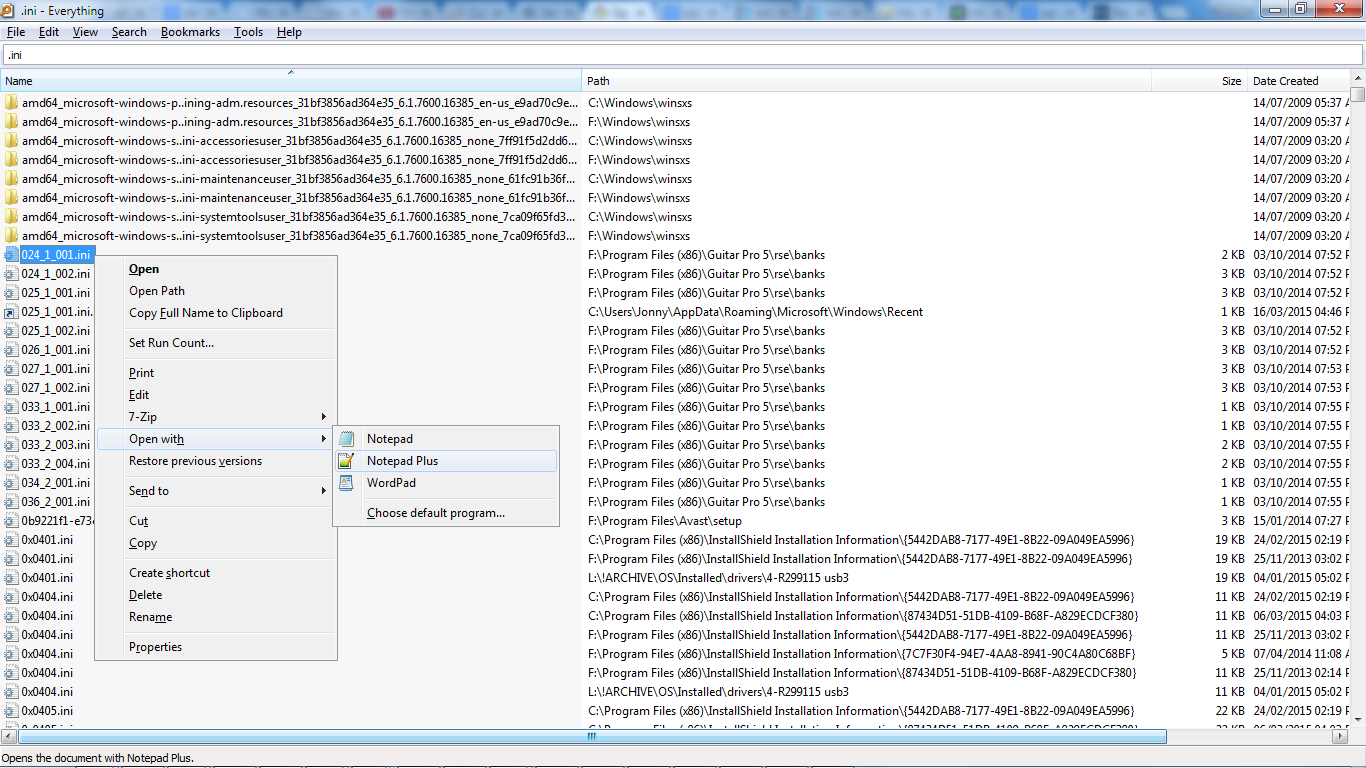Open file with Notepad
The width and height of the screenshot is (1366, 768).
point(446,439)
